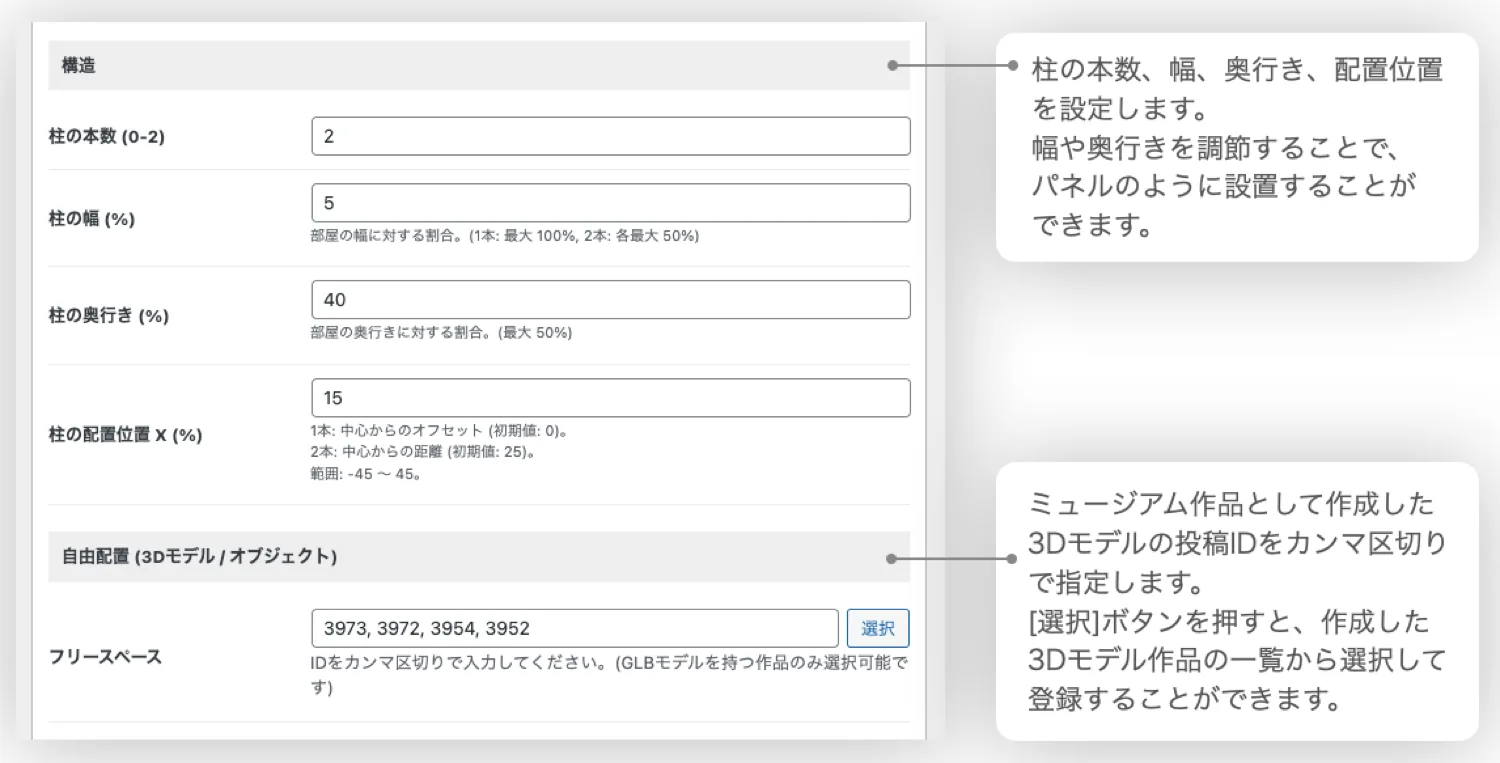Viewport: 1500px width, 763px height.
Task: Click the 部屋の幅に対する割合 help text
Action: pyautogui.click(x=504, y=236)
